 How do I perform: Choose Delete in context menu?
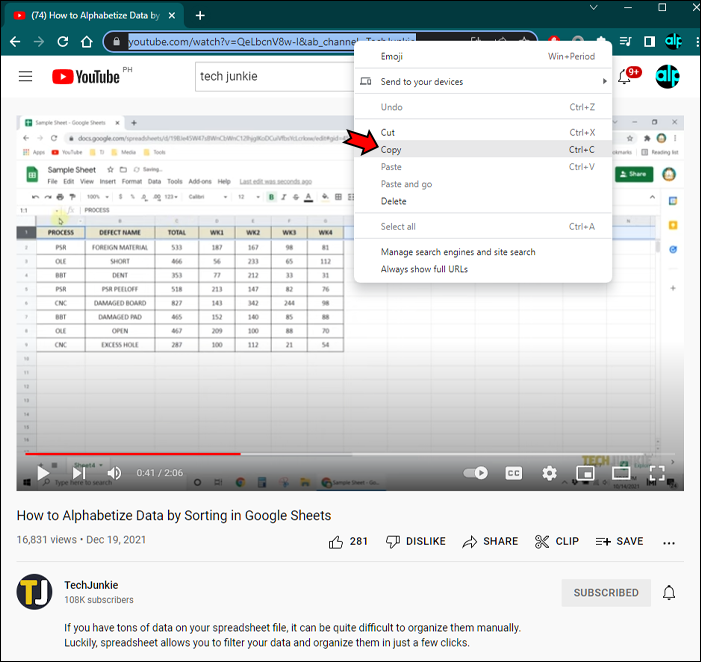point(483,201)
